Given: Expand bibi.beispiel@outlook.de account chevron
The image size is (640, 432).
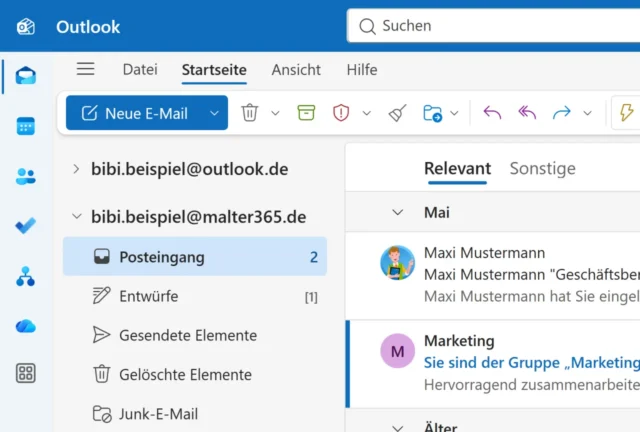Looking at the screenshot, I should (x=76, y=169).
